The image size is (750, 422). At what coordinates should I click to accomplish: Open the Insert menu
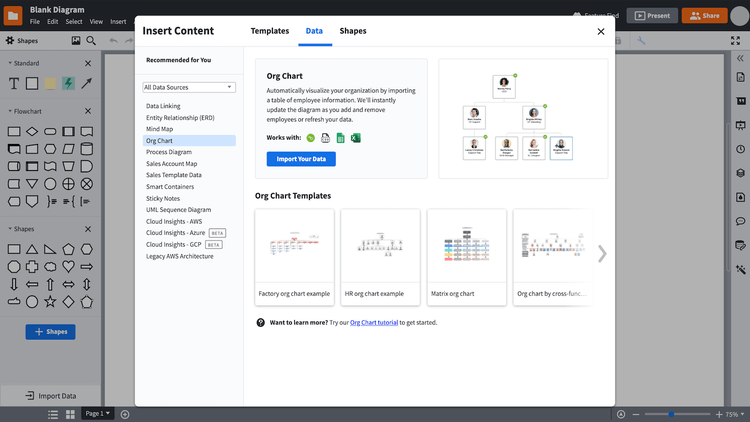coord(118,22)
